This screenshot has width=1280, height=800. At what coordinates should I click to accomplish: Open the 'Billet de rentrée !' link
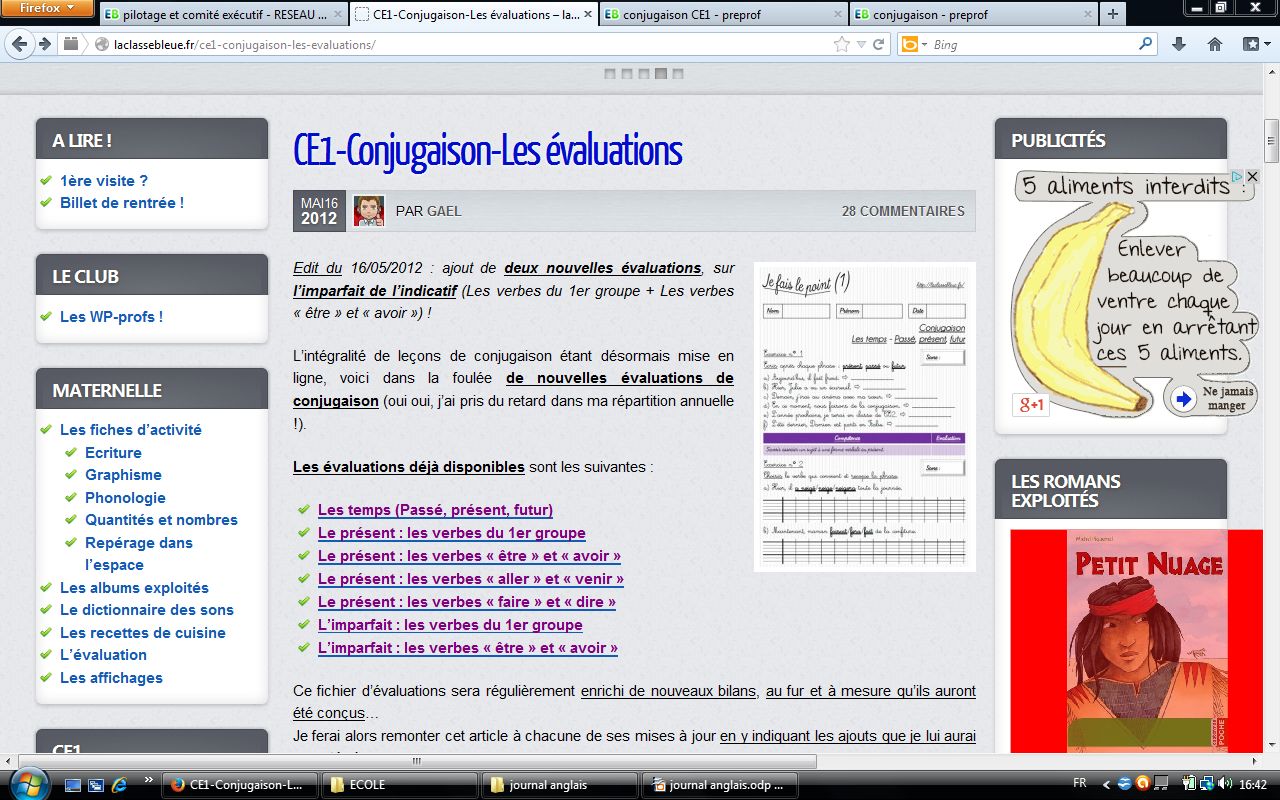coord(122,203)
